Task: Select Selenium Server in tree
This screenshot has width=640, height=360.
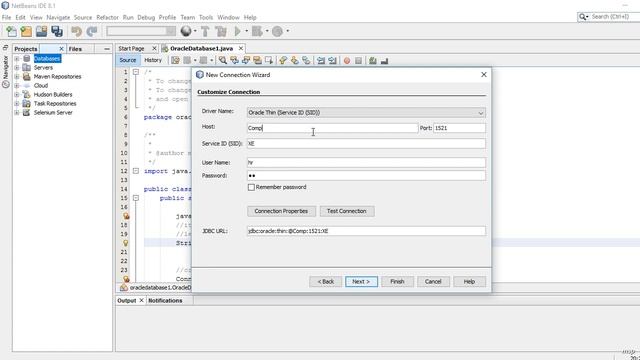Action: tap(53, 113)
